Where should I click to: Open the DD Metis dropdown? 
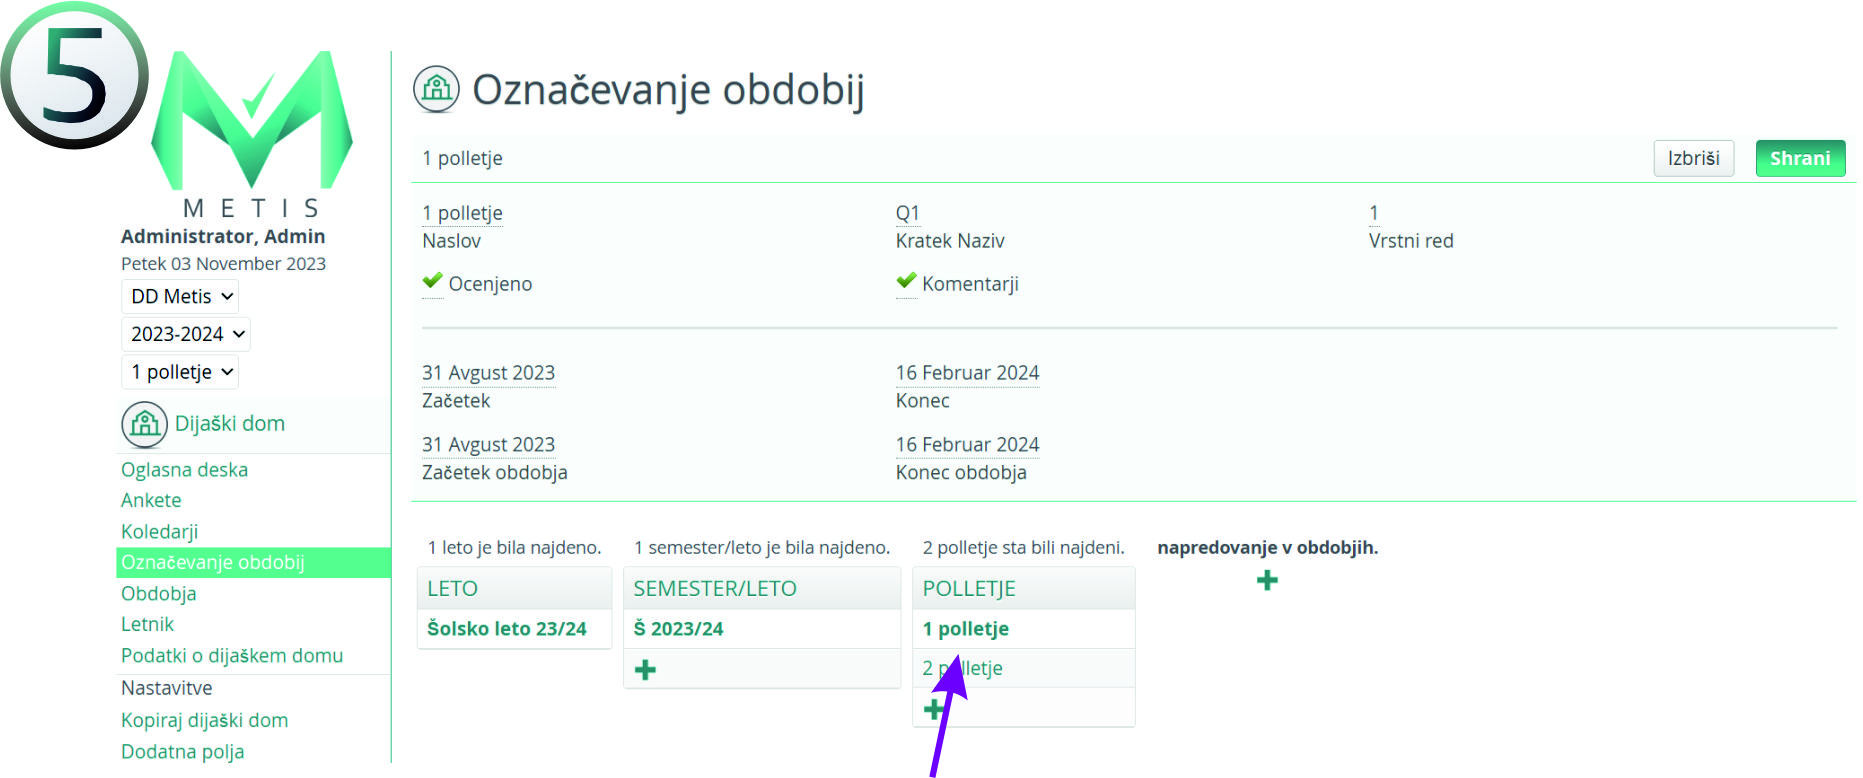181,297
